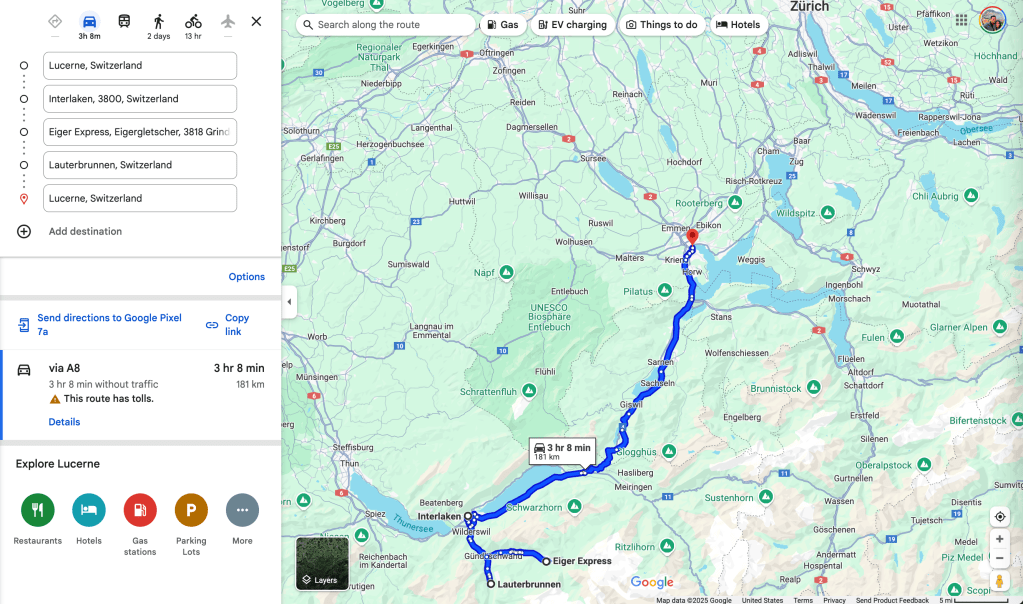Collapse the side panel arrow

(x=289, y=302)
